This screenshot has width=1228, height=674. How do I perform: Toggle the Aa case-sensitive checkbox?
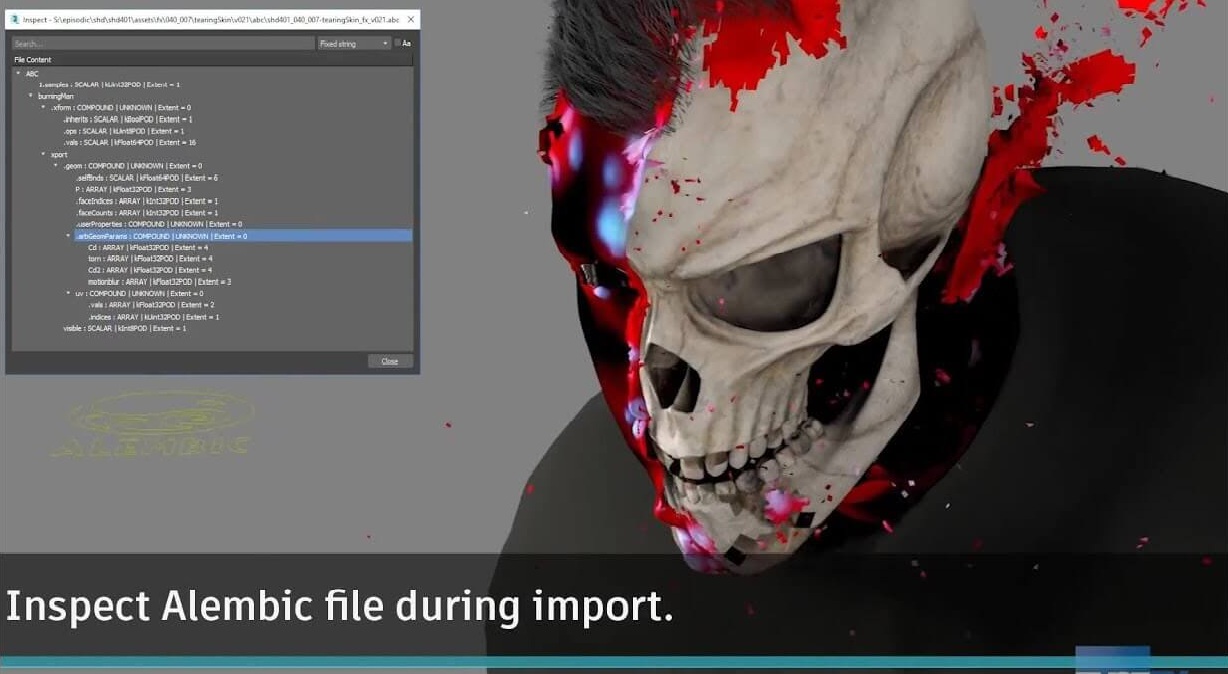[397, 43]
